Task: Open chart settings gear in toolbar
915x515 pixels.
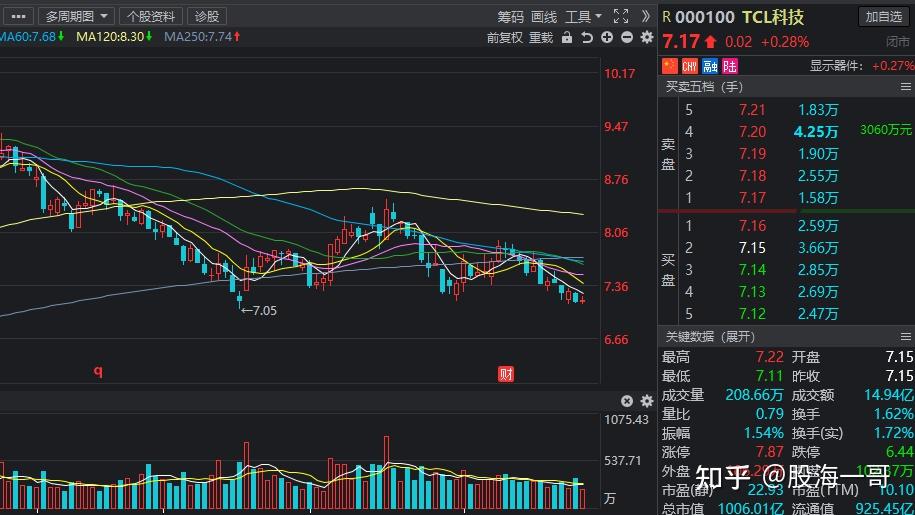Action: tap(647, 37)
